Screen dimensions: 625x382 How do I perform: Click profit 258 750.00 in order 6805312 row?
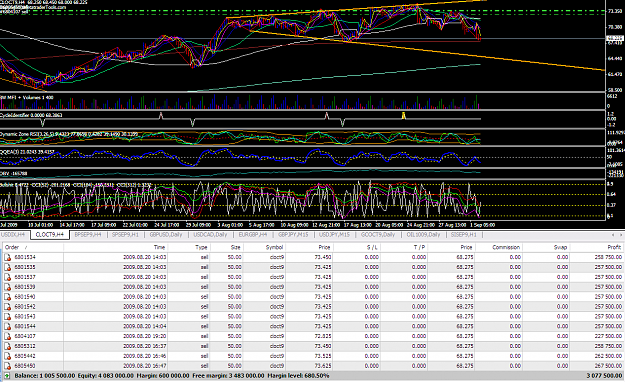pos(608,346)
